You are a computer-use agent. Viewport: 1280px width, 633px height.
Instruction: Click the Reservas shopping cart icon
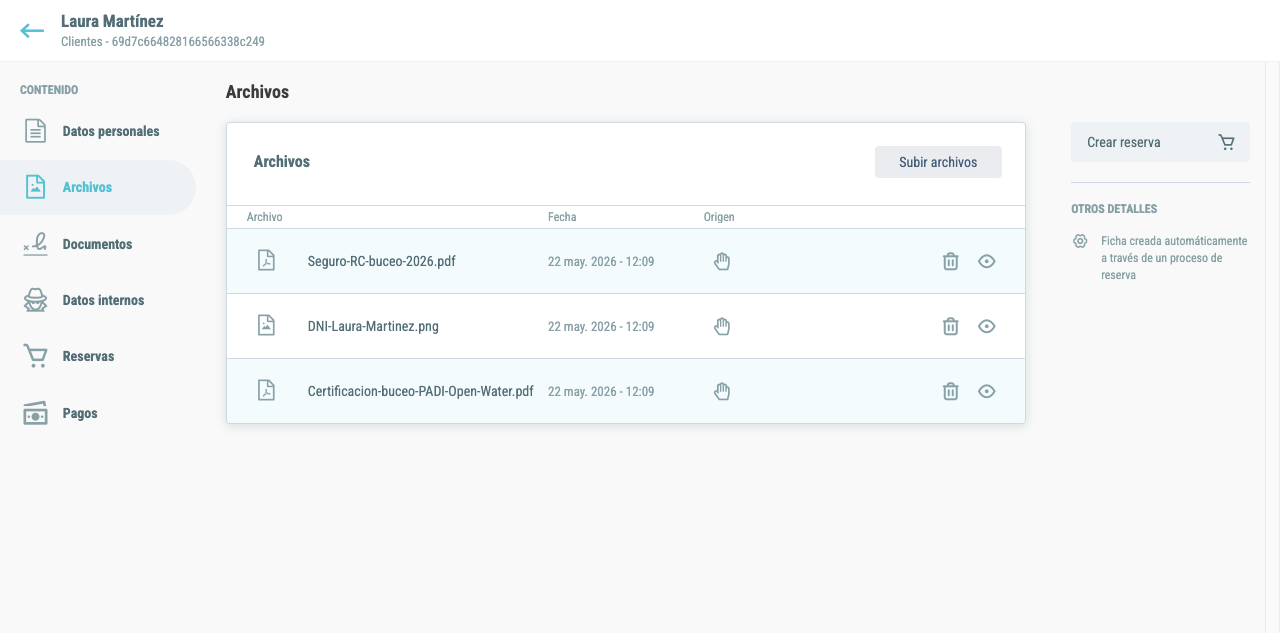tap(35, 356)
